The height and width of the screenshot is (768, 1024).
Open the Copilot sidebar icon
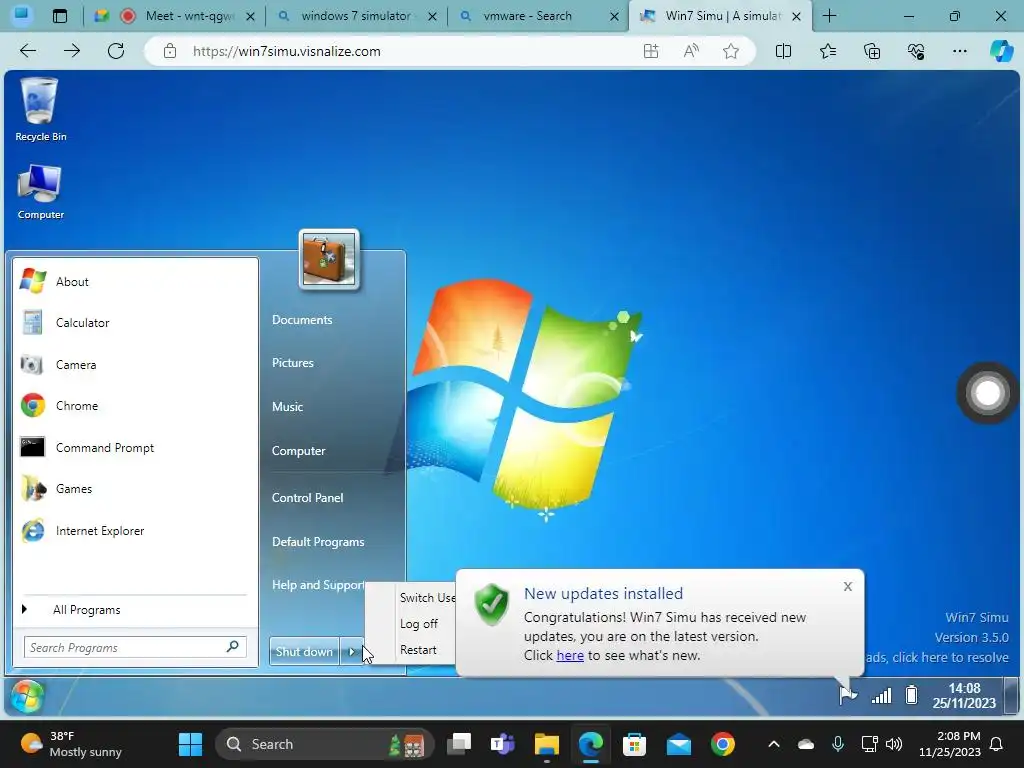click(1002, 51)
